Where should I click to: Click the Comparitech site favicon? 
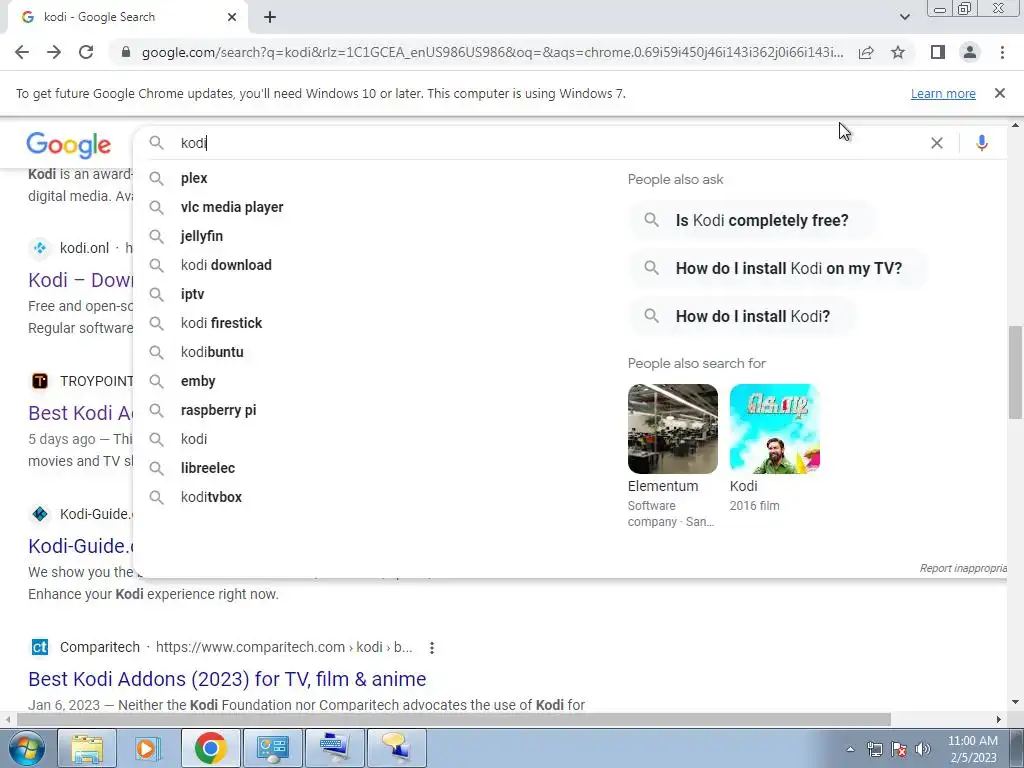click(40, 647)
